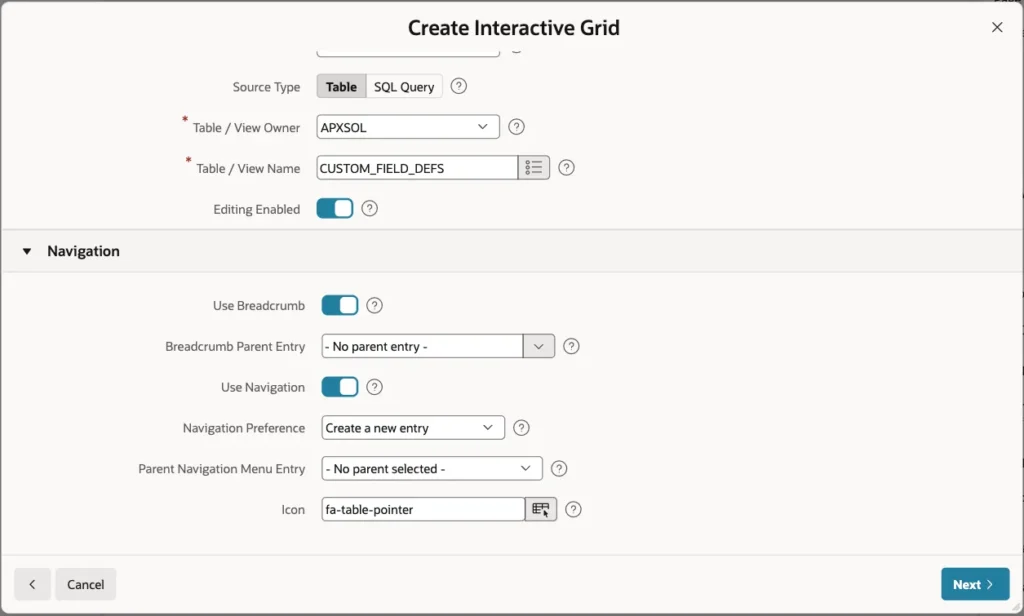Toggle Editing Enabled switch
Viewport: 1024px width, 616px height.
[335, 208]
